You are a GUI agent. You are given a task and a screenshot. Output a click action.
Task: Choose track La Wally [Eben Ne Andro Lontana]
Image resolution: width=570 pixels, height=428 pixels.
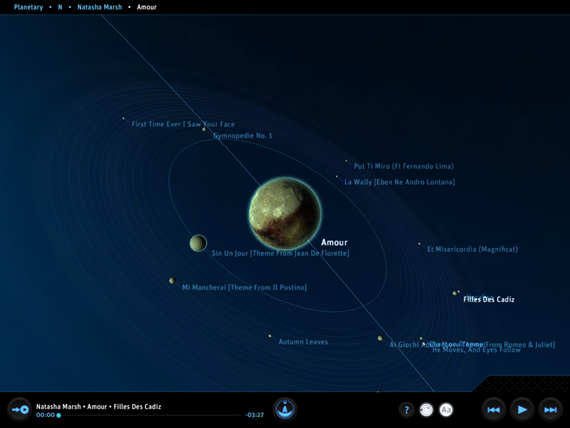(x=400, y=182)
